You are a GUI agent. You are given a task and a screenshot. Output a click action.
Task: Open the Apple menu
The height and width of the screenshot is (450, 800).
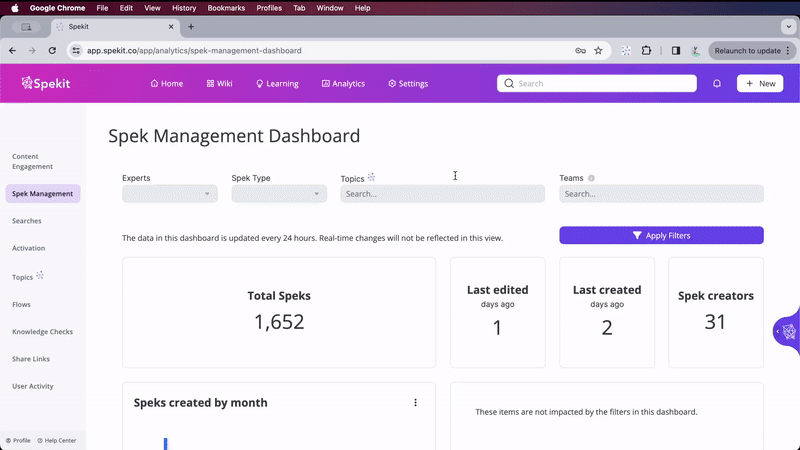click(x=15, y=8)
